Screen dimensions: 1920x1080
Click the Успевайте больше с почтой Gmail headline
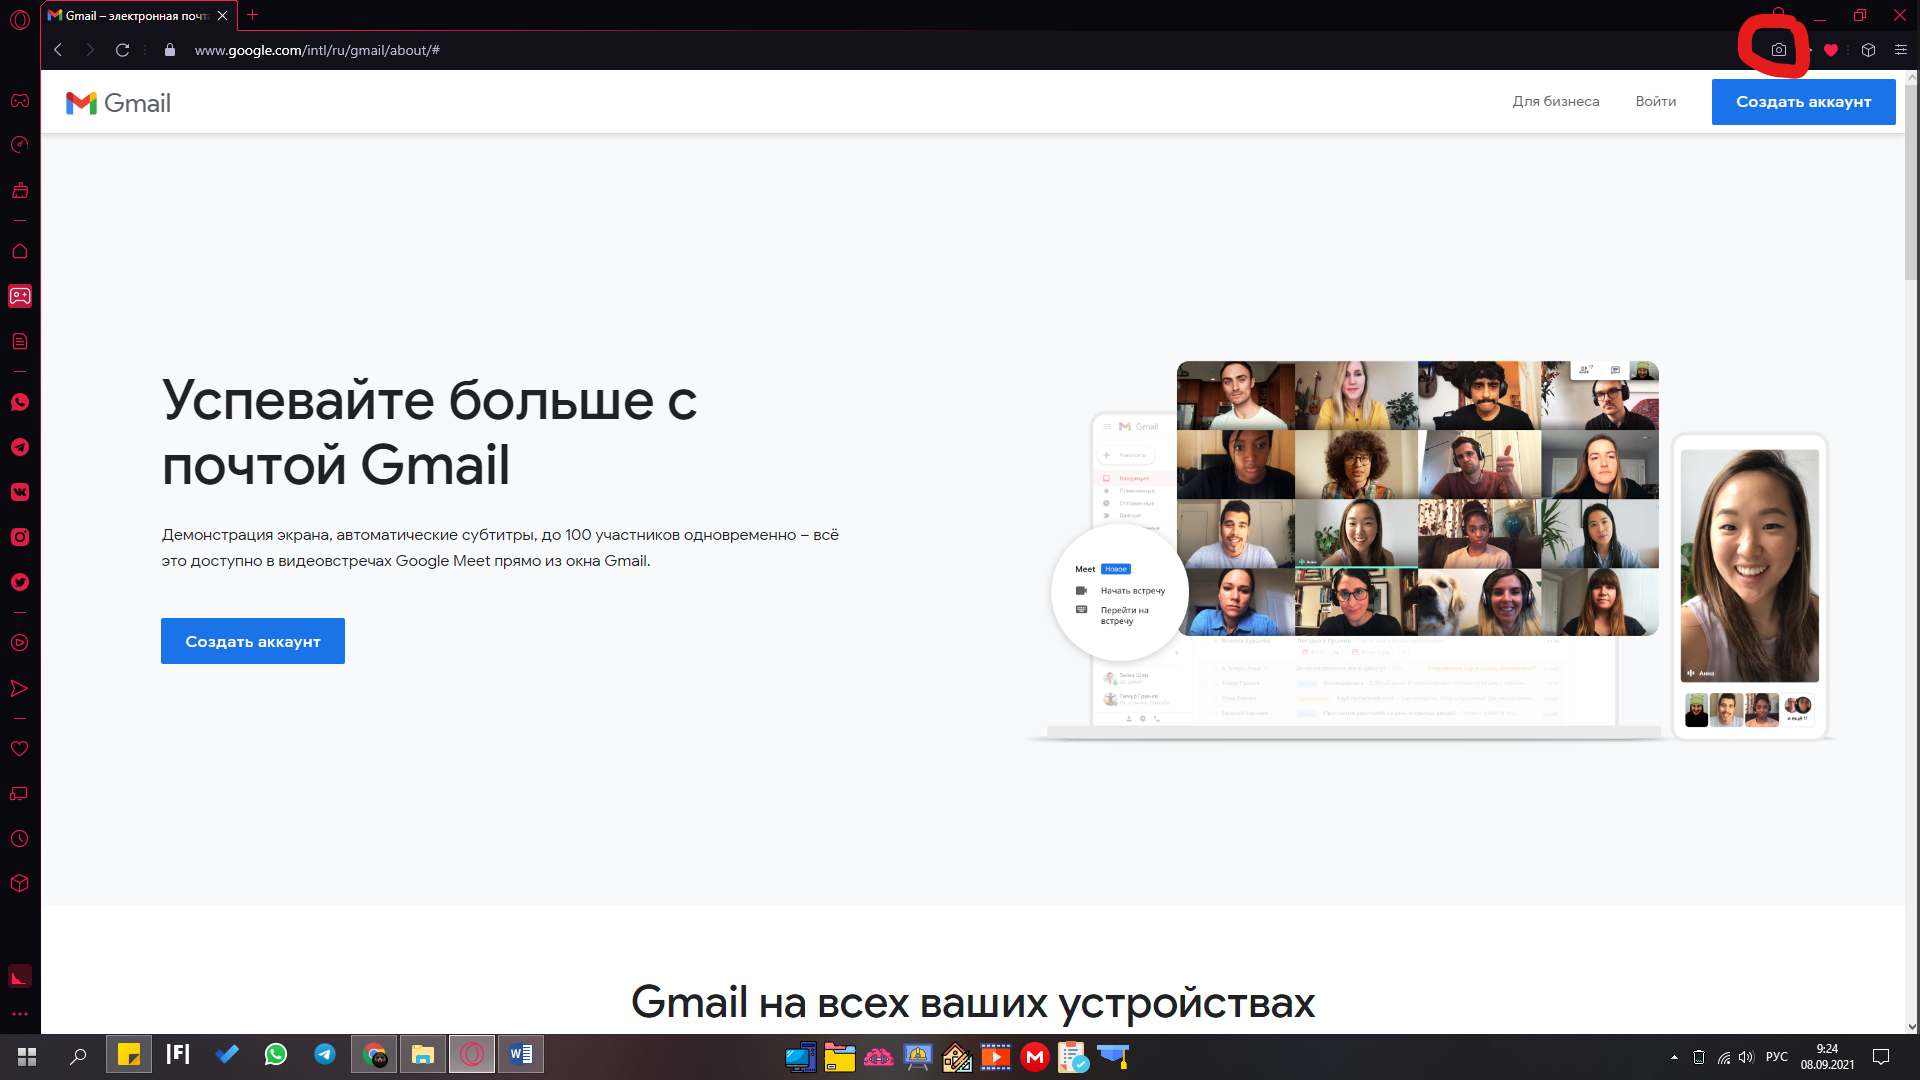pyautogui.click(x=430, y=433)
